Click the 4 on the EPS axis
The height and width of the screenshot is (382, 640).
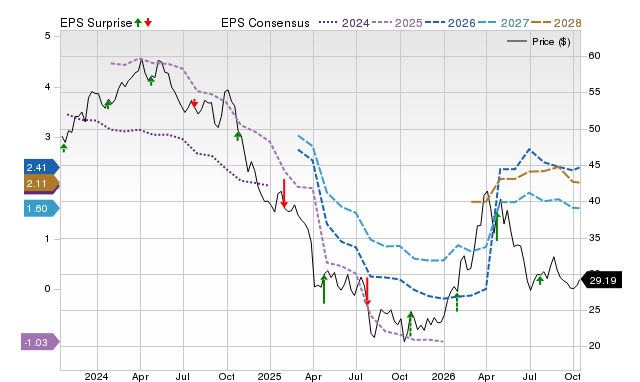[x=48, y=87]
